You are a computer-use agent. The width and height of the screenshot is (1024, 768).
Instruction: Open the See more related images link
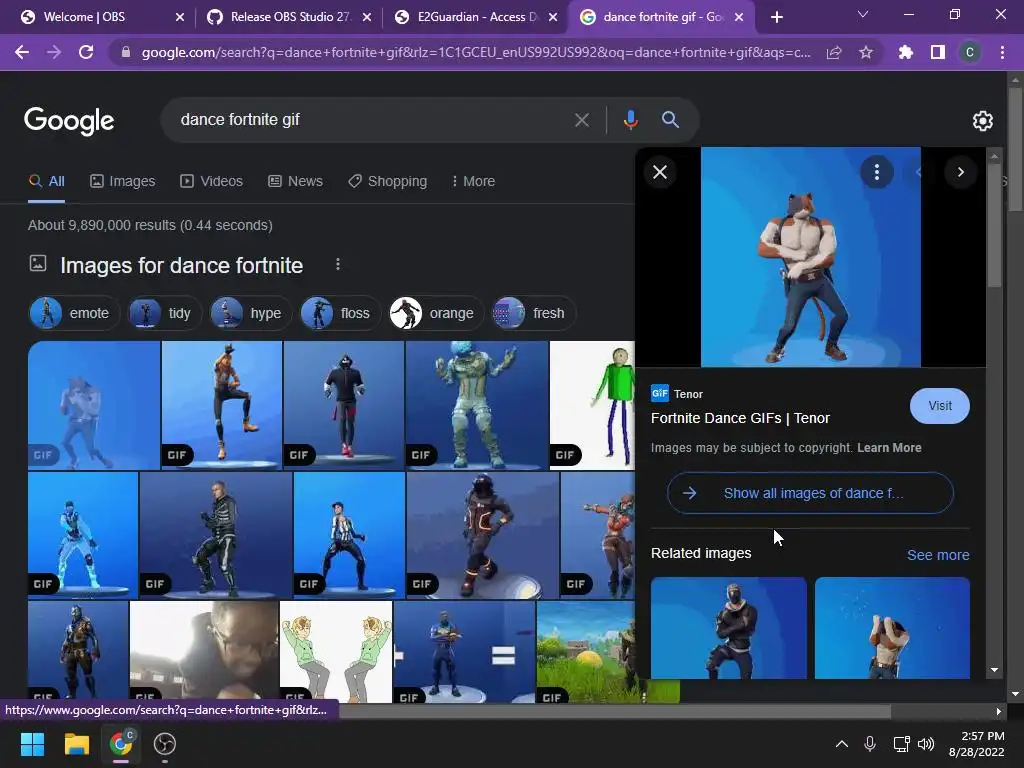938,554
